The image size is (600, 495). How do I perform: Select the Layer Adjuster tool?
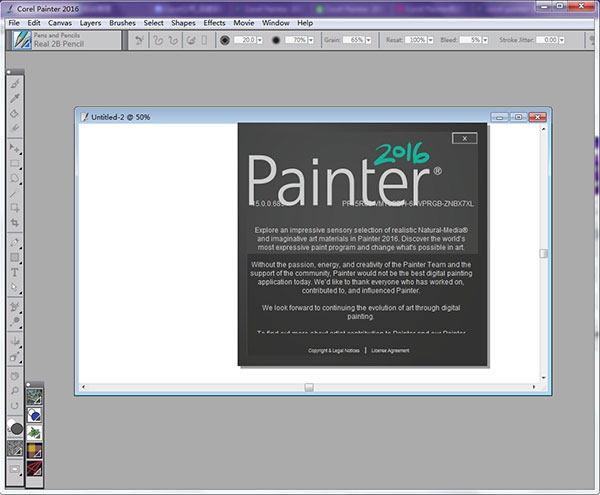tap(15, 148)
